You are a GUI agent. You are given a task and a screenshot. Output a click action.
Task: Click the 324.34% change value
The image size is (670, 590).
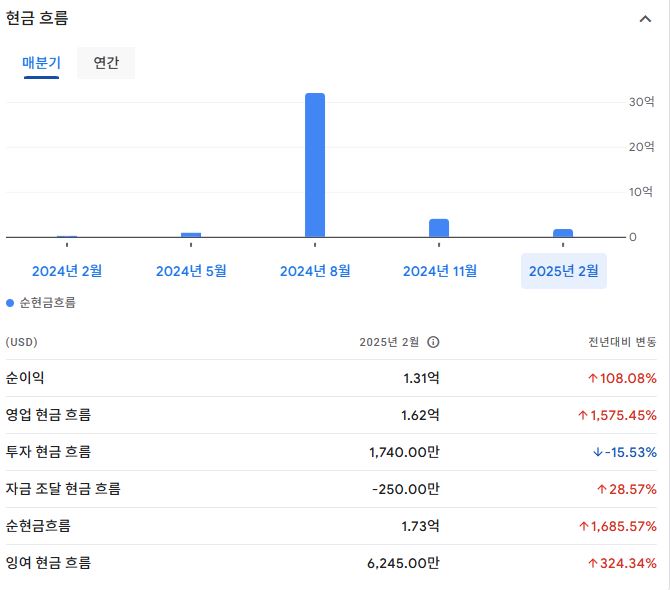[x=622, y=564]
